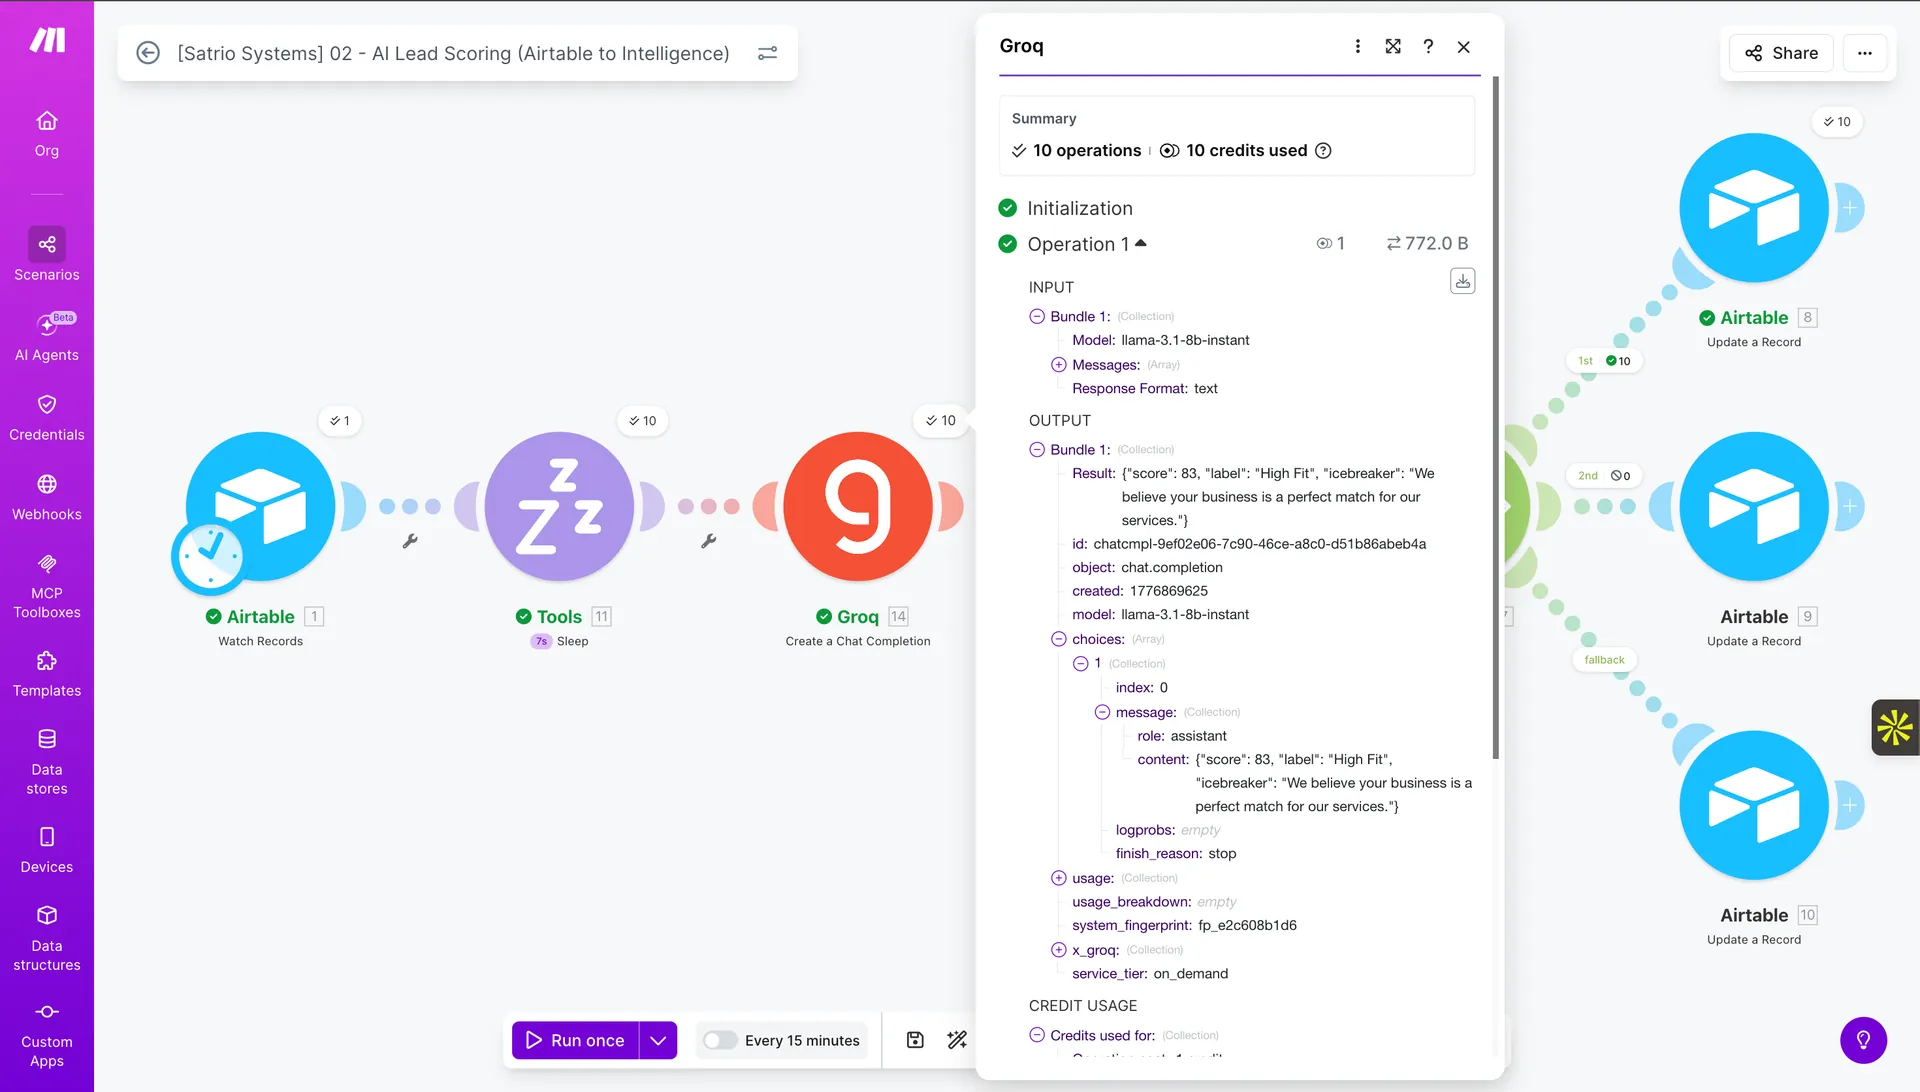Image resolution: width=1920 pixels, height=1092 pixels.
Task: Click the save scenario floppy-disk icon
Action: tap(915, 1040)
